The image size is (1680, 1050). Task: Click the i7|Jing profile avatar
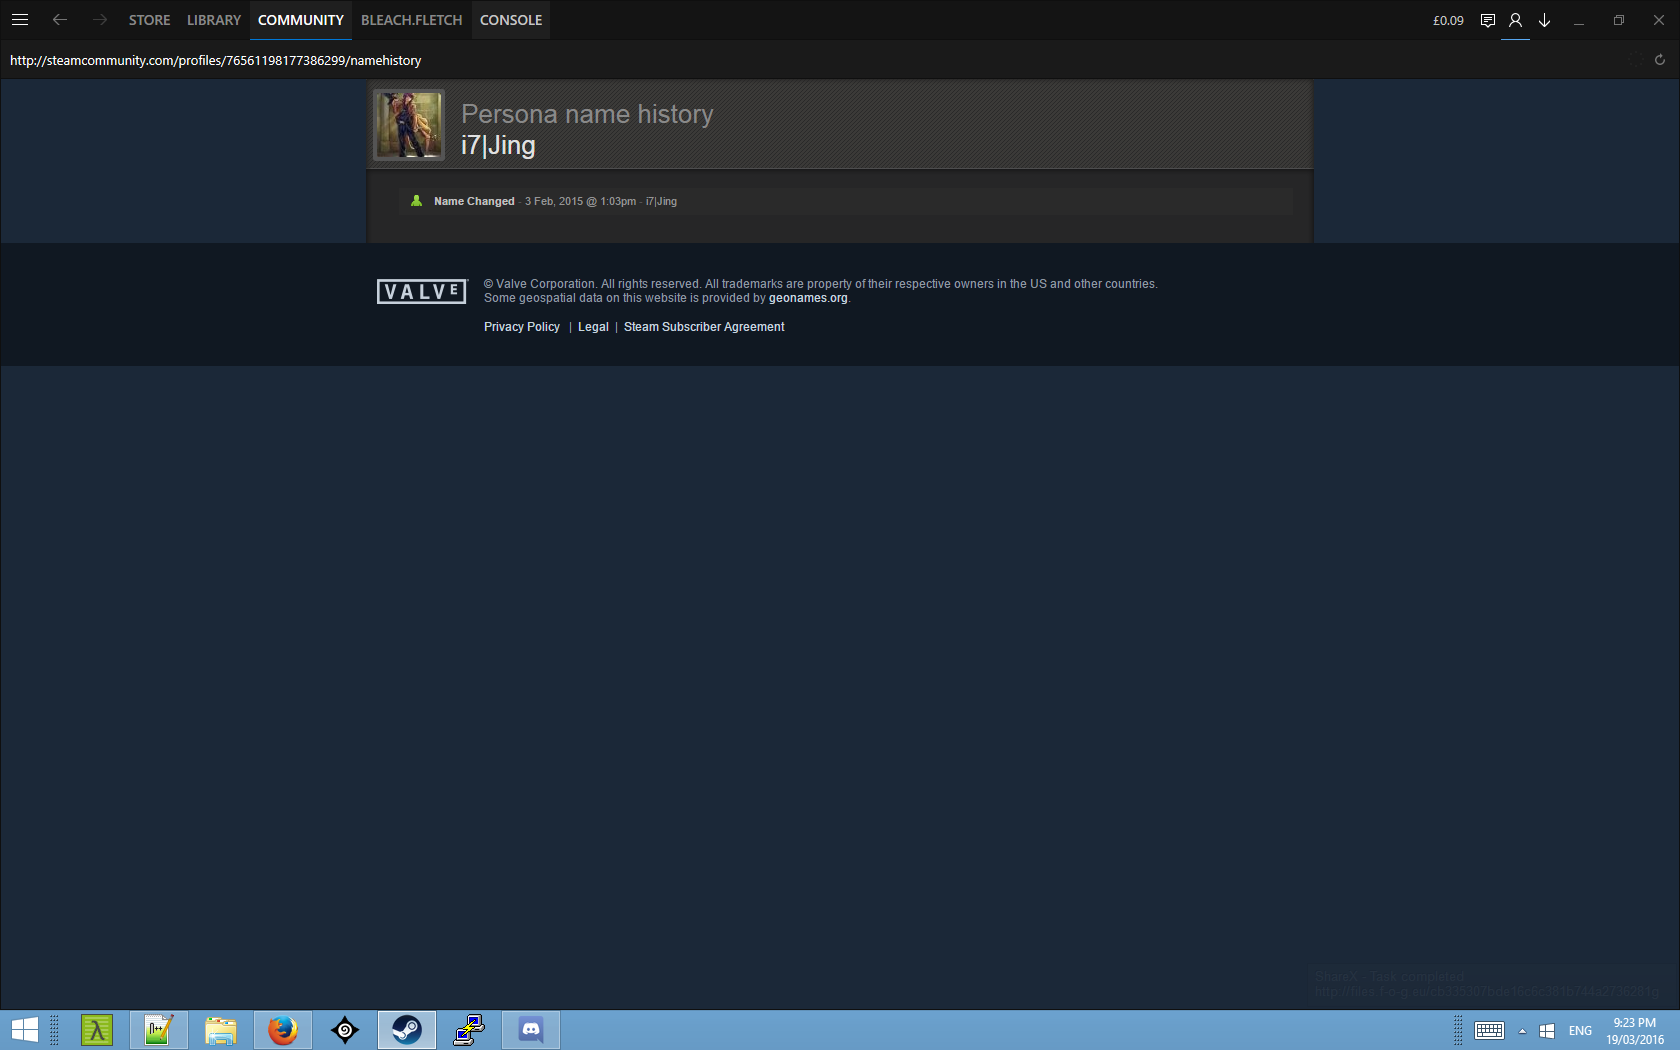tap(409, 125)
